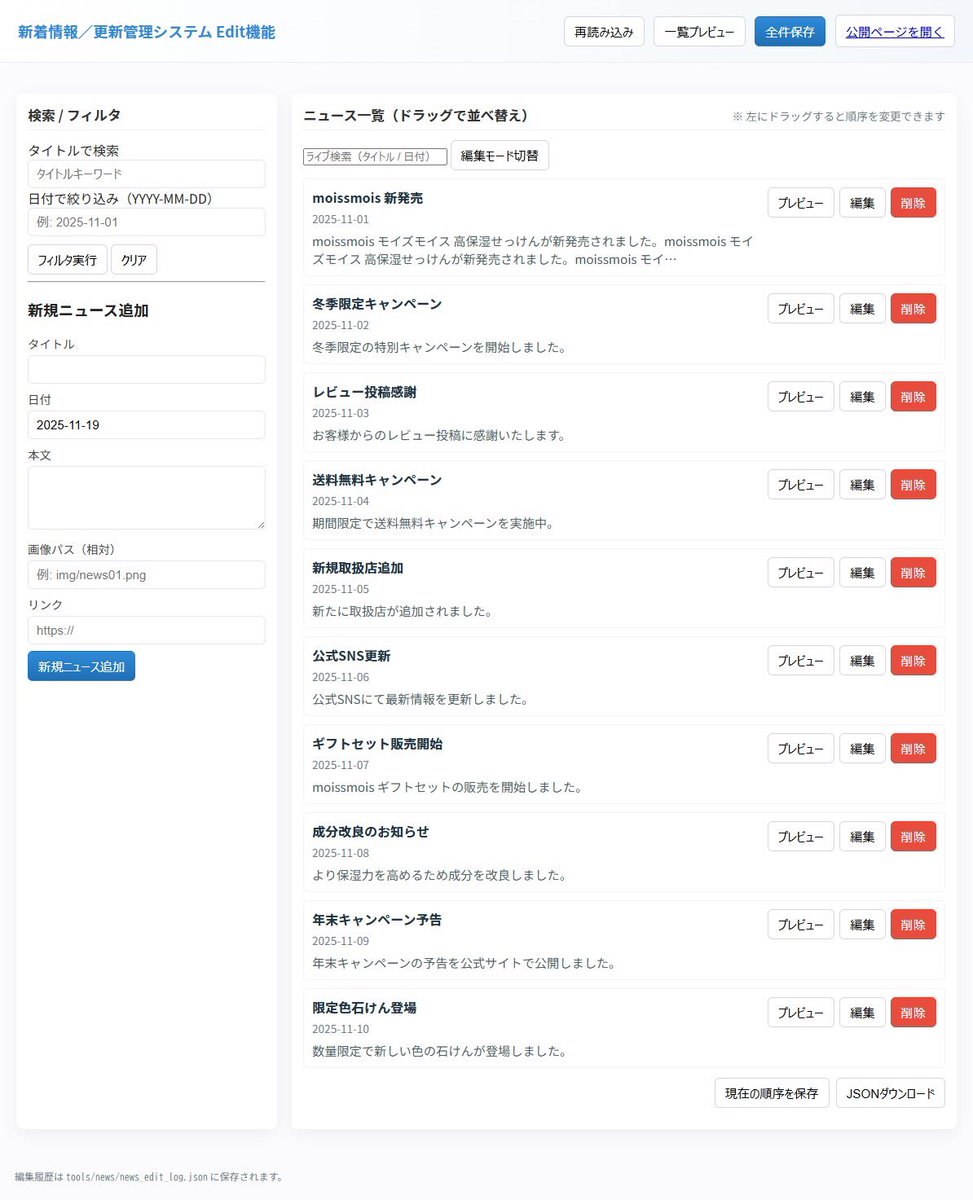Save the order with 現在の順序を保存
Viewport: 973px width, 1200px height.
click(771, 1093)
